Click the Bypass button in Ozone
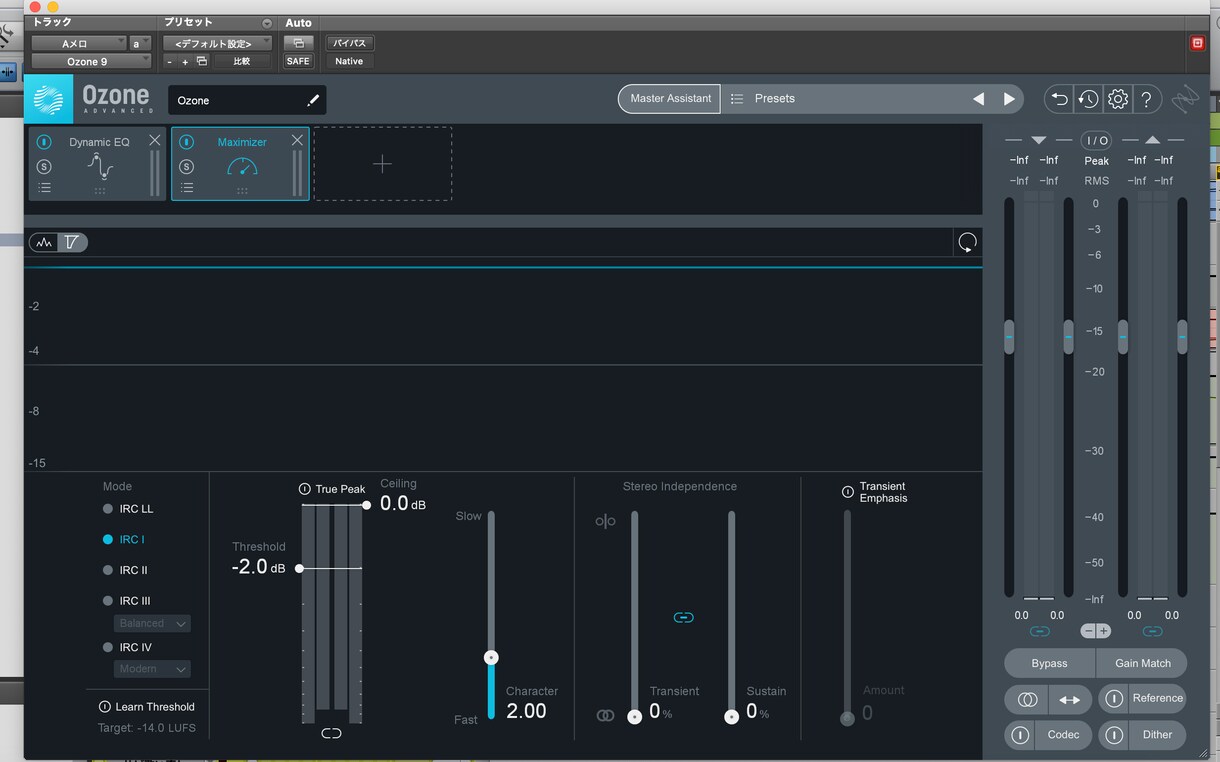 click(1050, 663)
